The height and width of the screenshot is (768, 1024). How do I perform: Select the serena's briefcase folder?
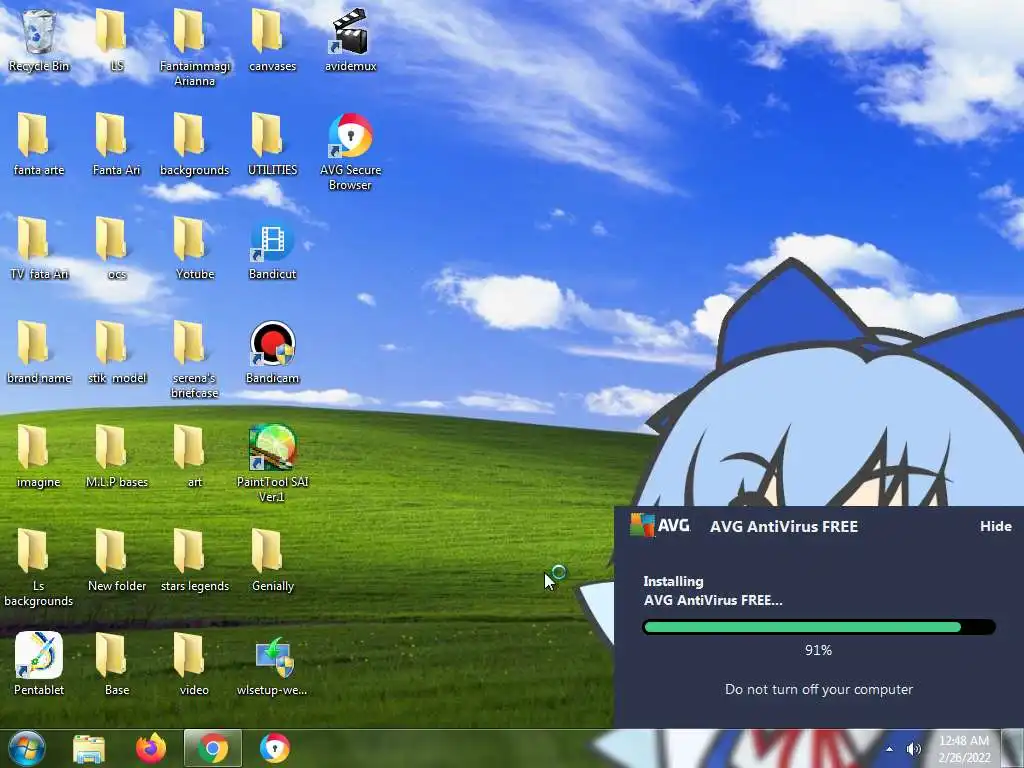(x=195, y=359)
